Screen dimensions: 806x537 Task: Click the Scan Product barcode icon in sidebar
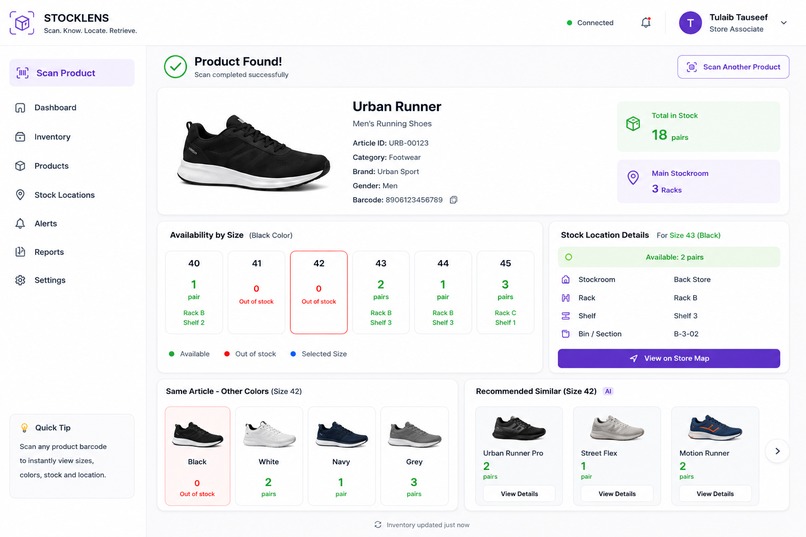tap(22, 73)
